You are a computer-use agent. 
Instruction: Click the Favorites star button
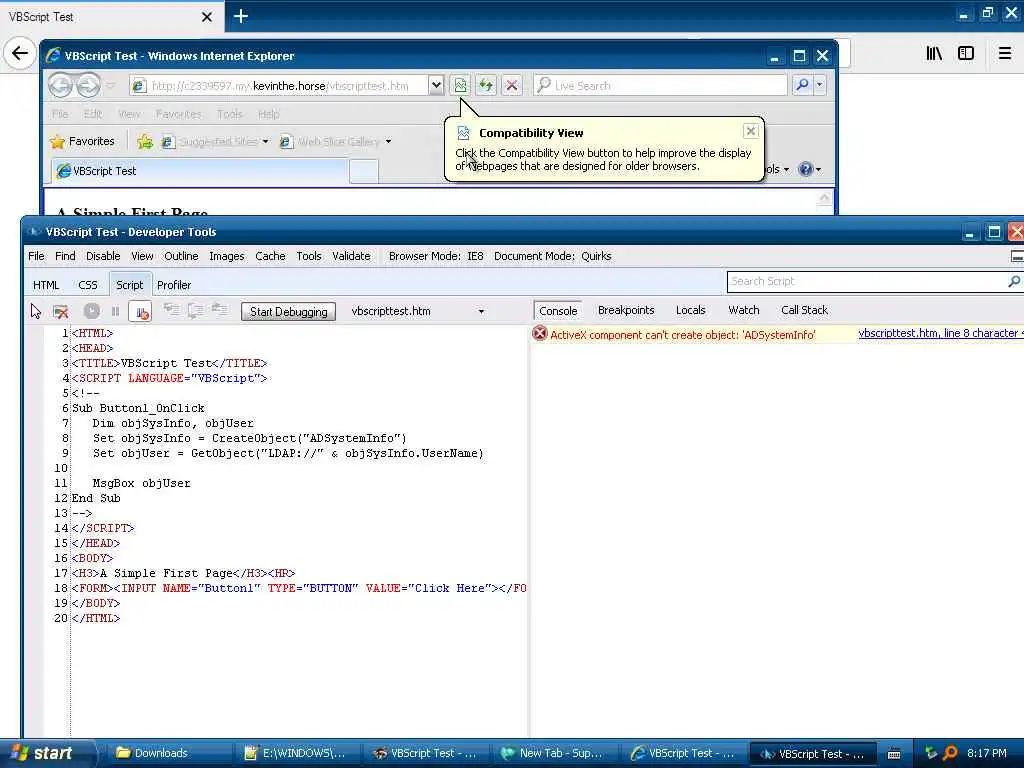82,141
